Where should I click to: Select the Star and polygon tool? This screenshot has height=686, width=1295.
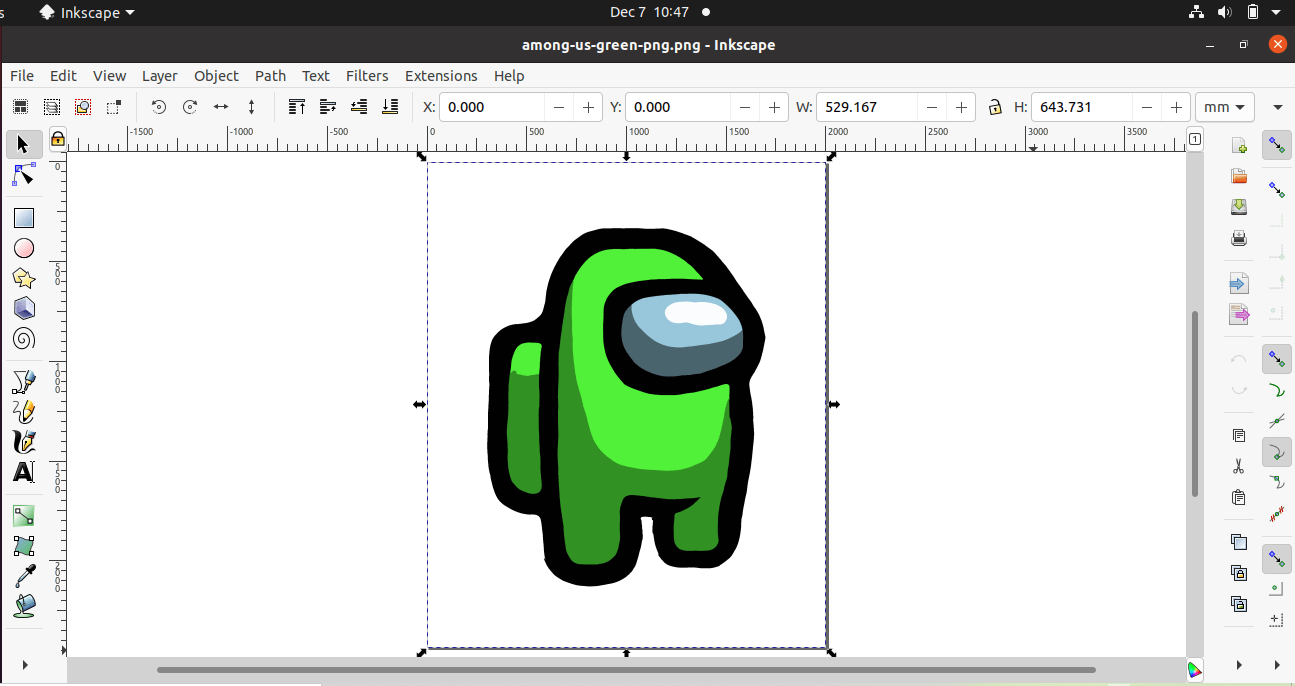tap(24, 278)
